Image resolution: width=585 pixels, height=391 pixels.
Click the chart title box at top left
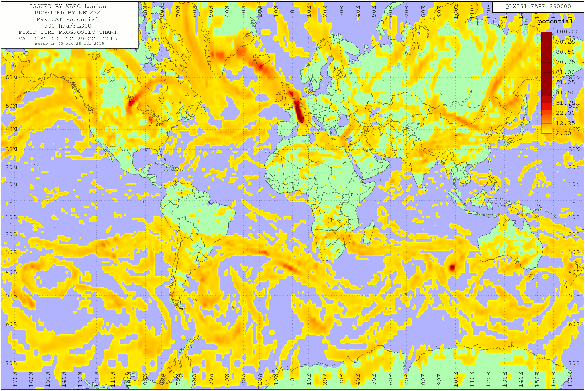click(70, 25)
